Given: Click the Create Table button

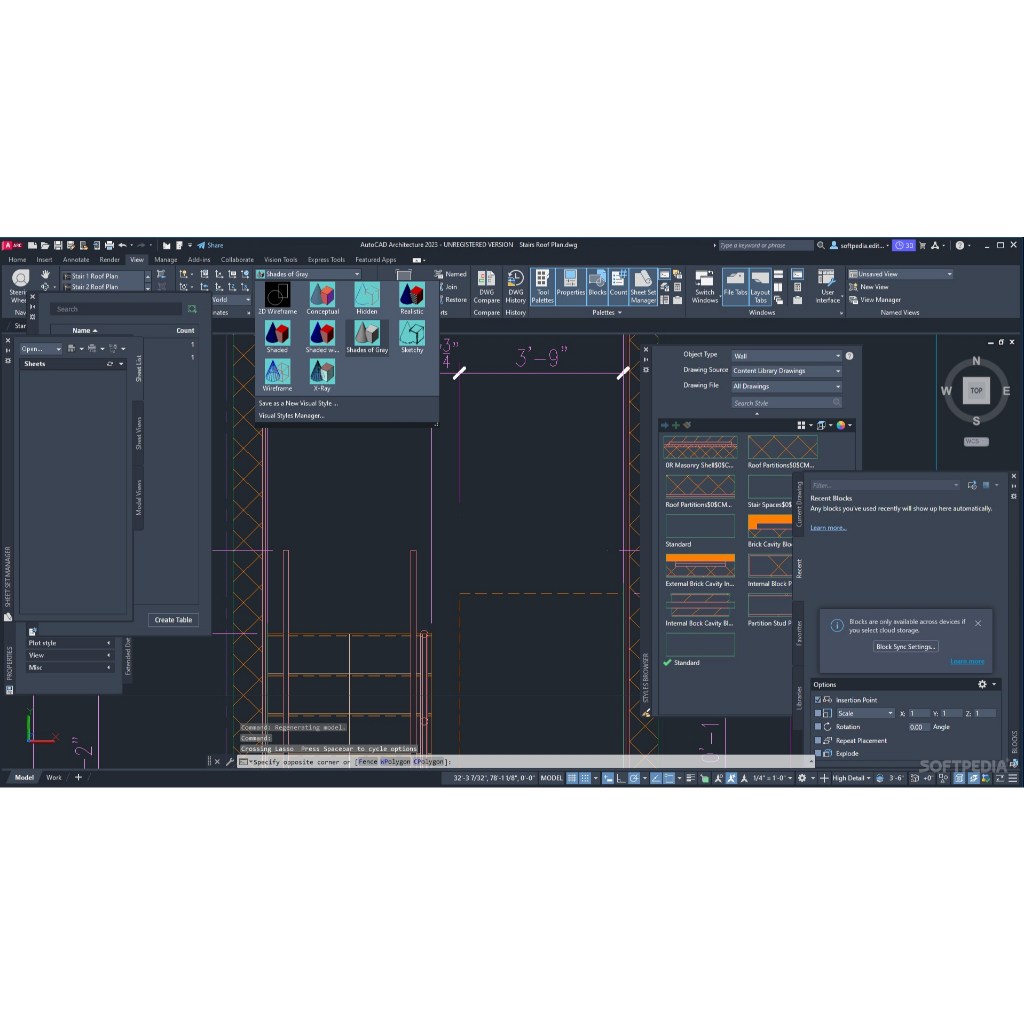Looking at the screenshot, I should click(x=173, y=620).
